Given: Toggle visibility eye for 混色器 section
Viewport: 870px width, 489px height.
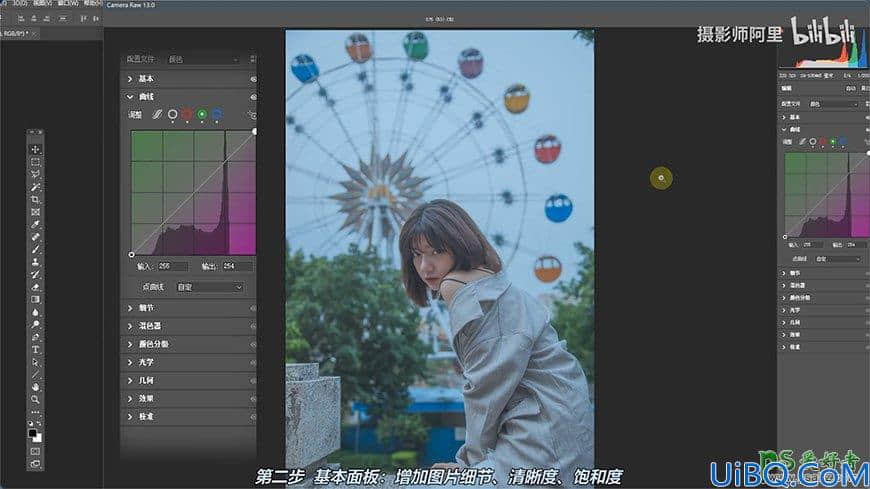Looking at the screenshot, I should pyautogui.click(x=254, y=326).
